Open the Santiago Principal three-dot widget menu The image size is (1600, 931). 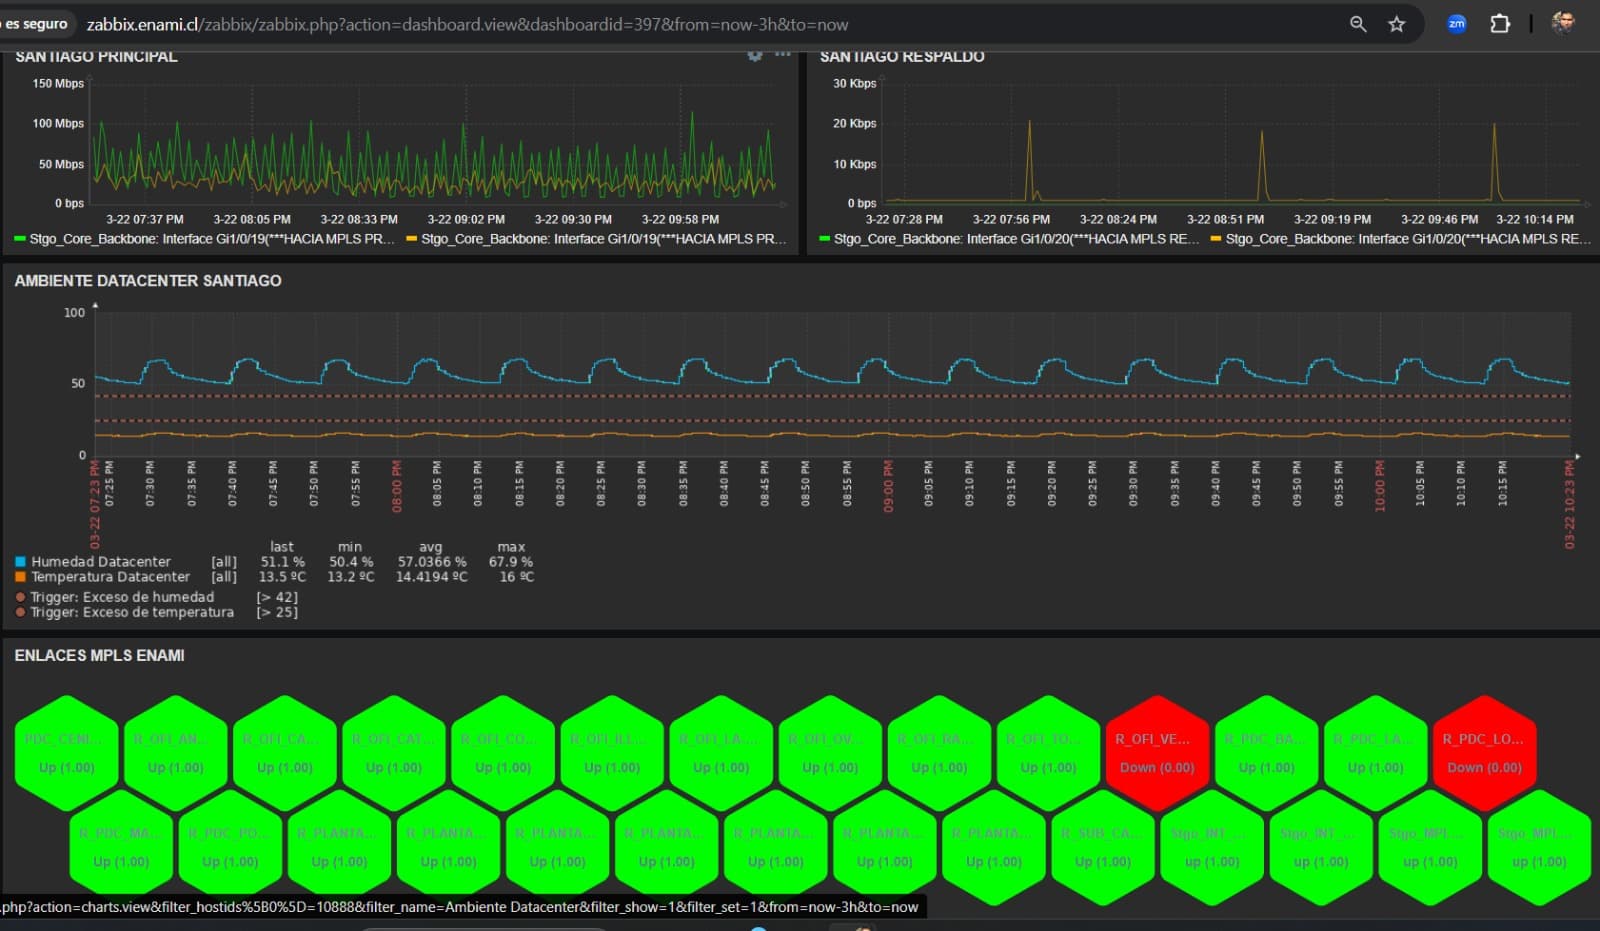[x=782, y=54]
